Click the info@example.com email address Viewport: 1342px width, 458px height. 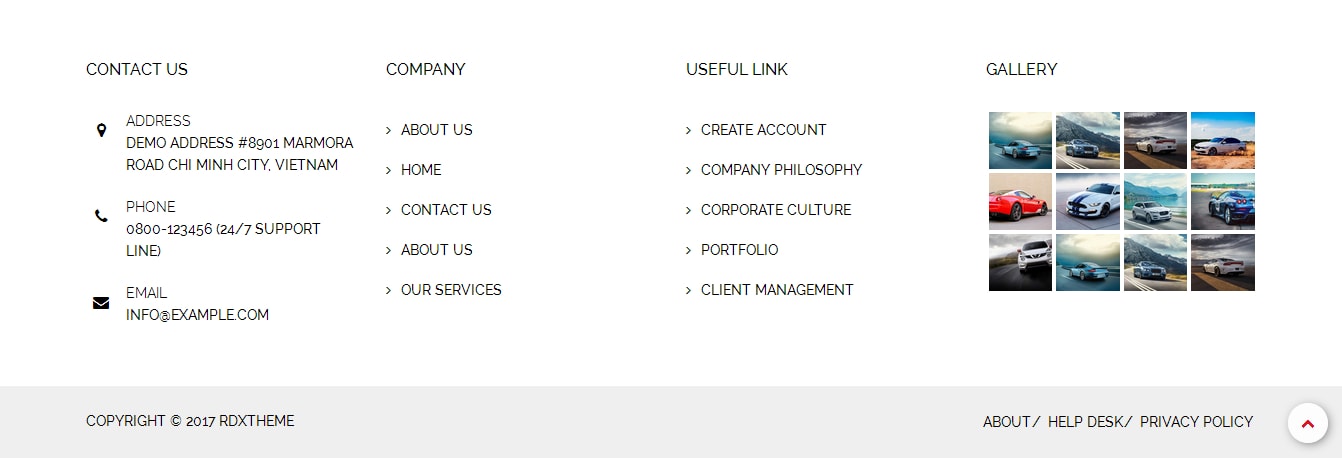pyautogui.click(x=197, y=315)
